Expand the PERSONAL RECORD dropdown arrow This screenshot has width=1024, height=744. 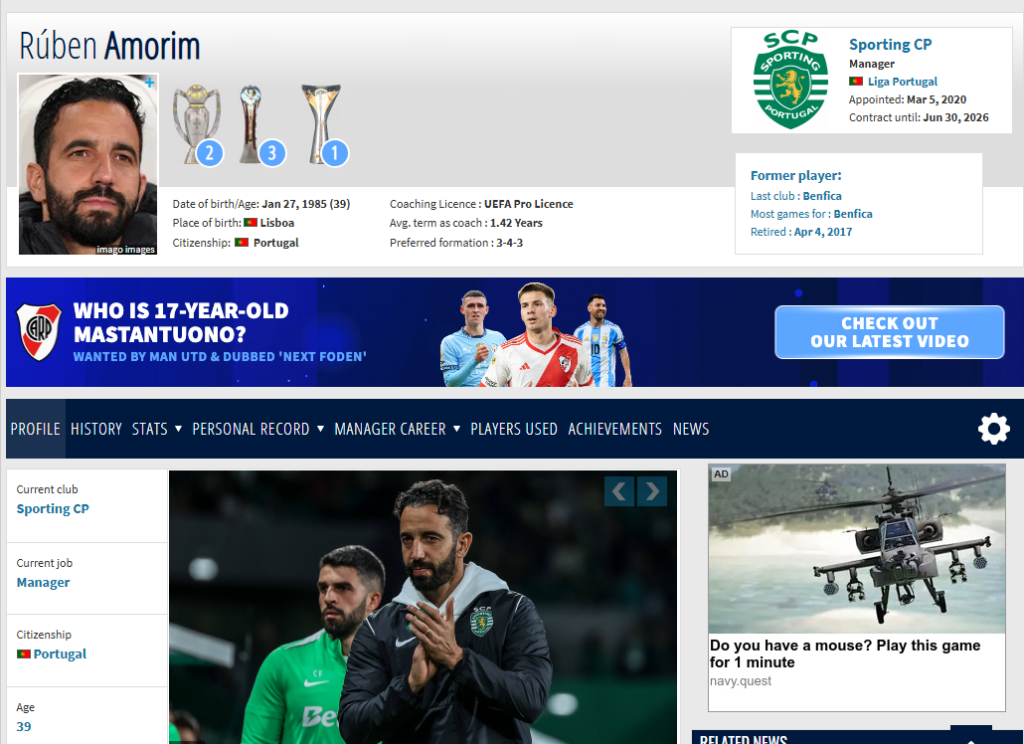[320, 429]
